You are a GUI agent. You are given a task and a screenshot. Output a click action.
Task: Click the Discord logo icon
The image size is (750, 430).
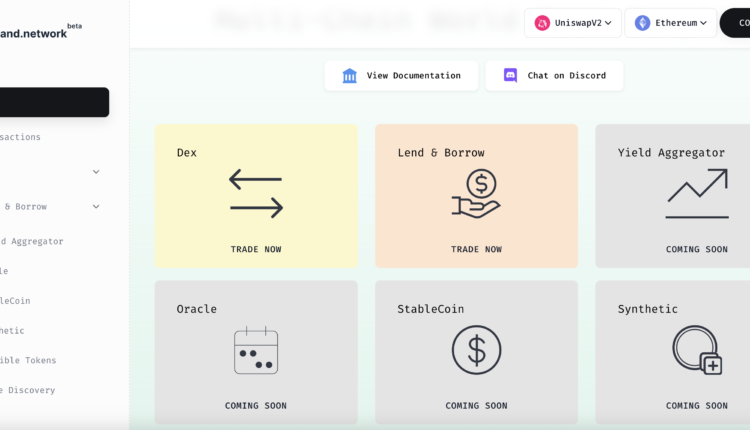(510, 76)
